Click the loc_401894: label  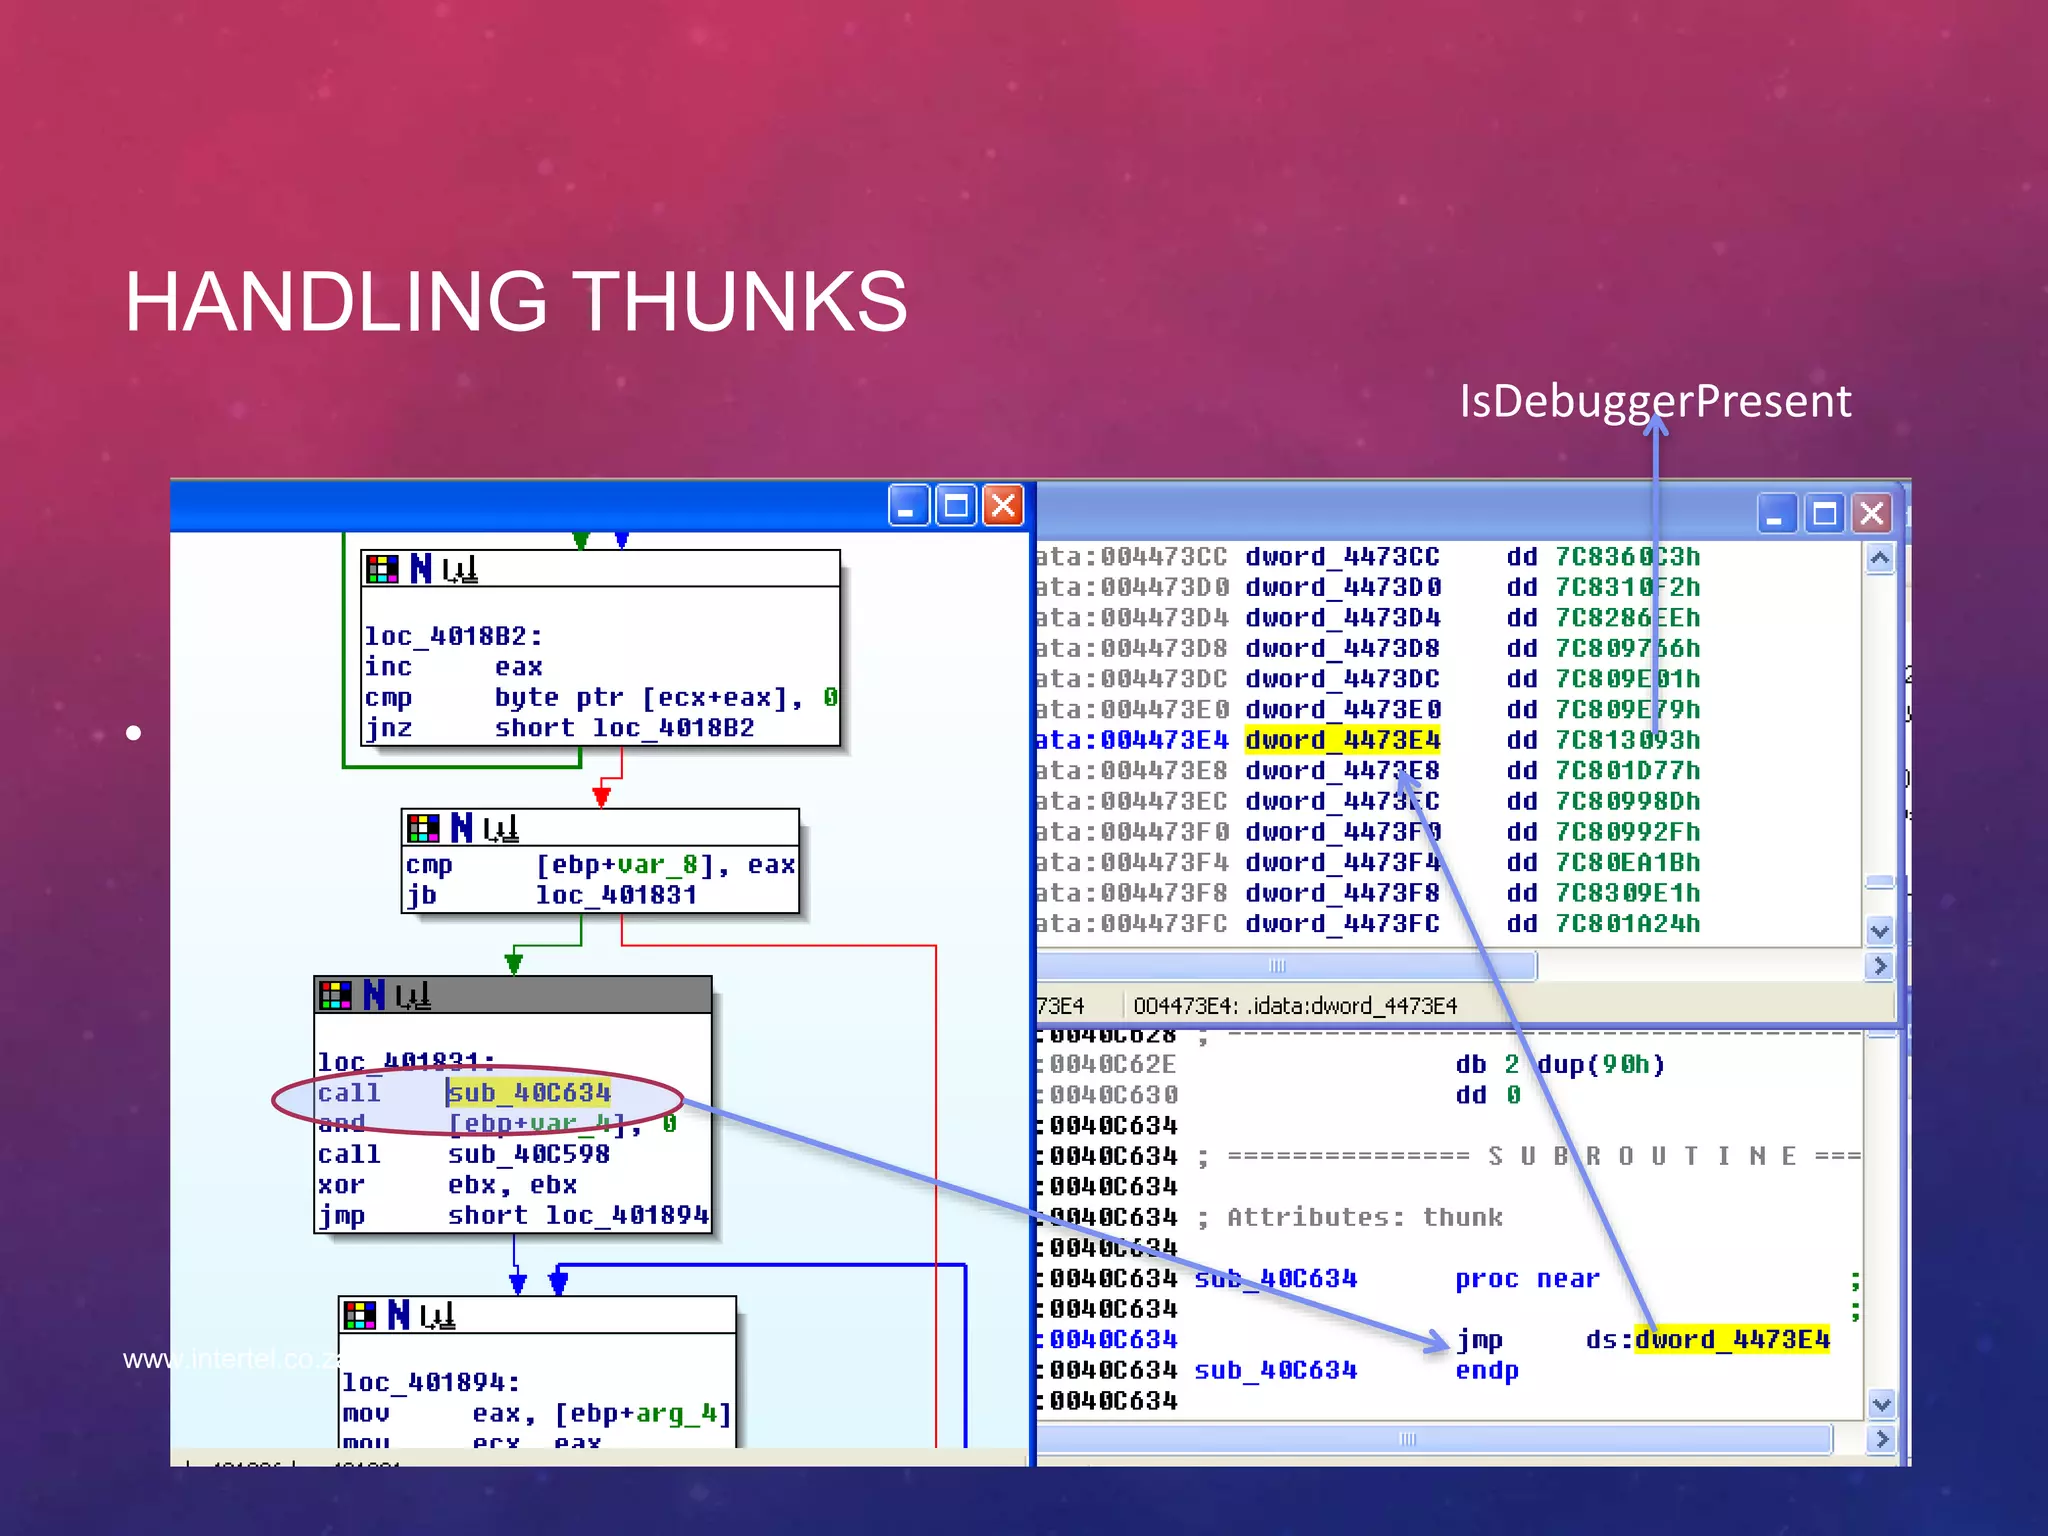coord(431,1383)
